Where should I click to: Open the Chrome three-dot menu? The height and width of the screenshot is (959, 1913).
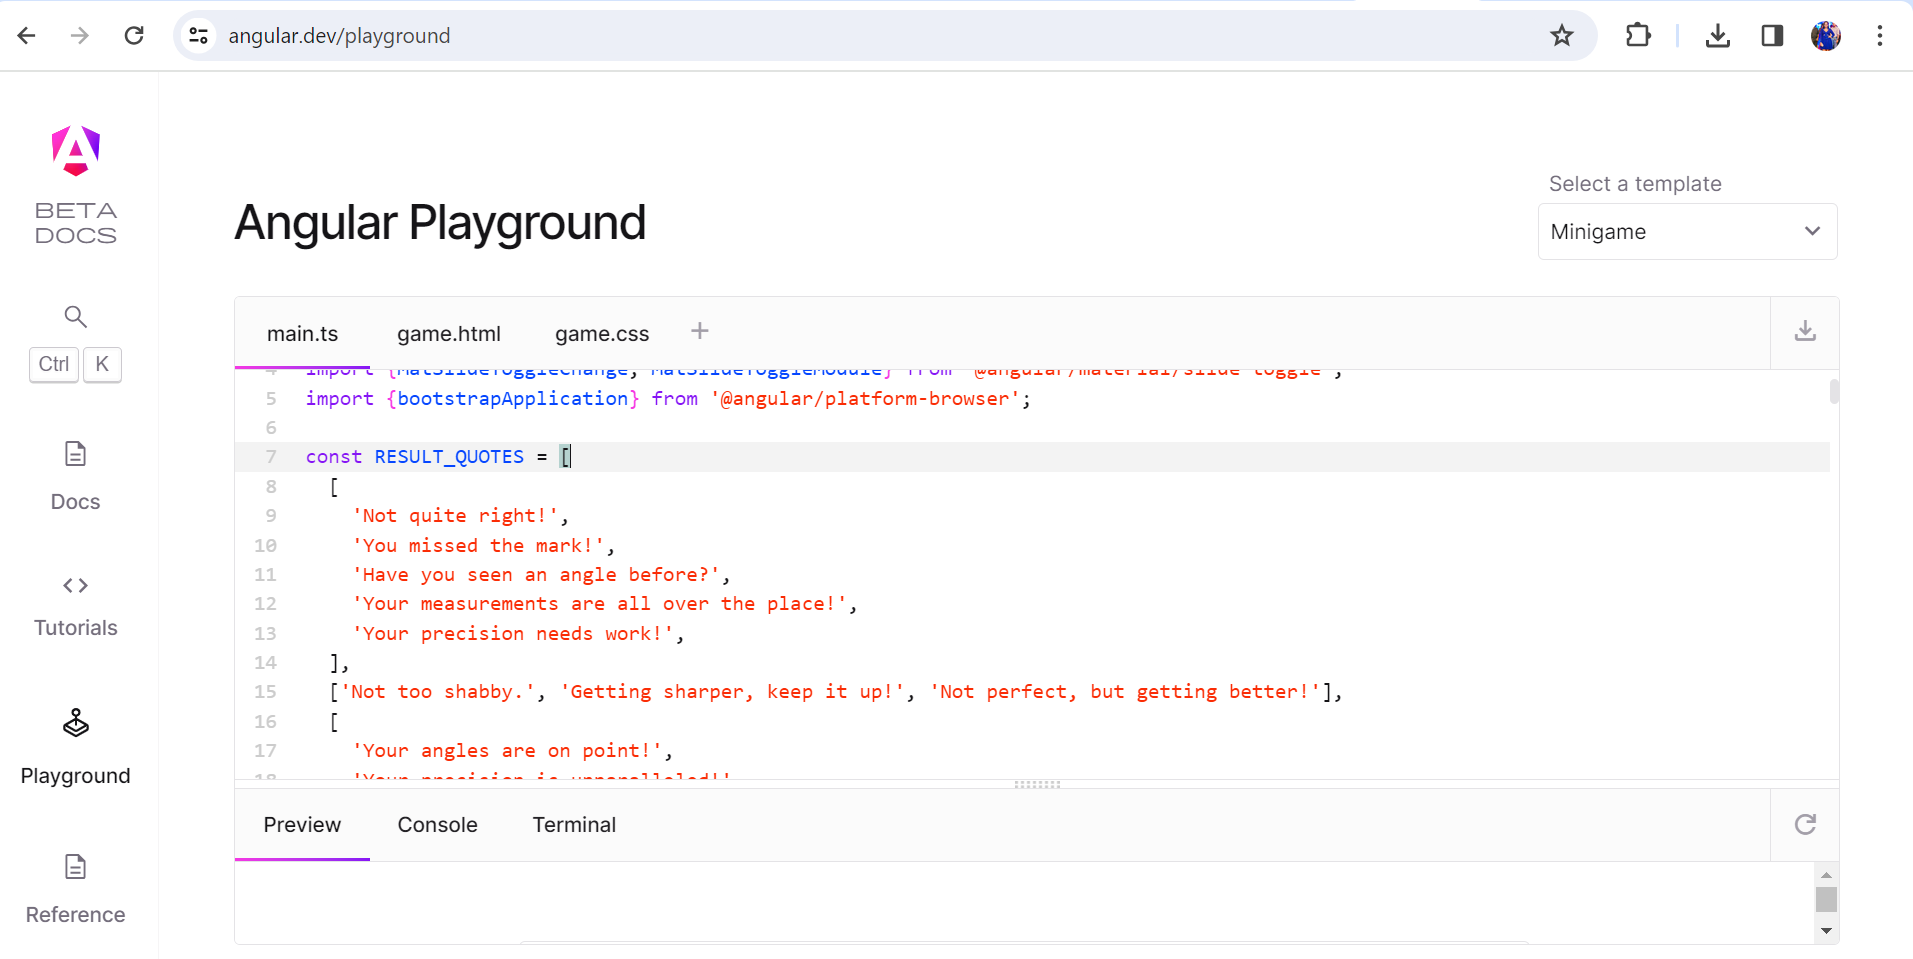1880,36
